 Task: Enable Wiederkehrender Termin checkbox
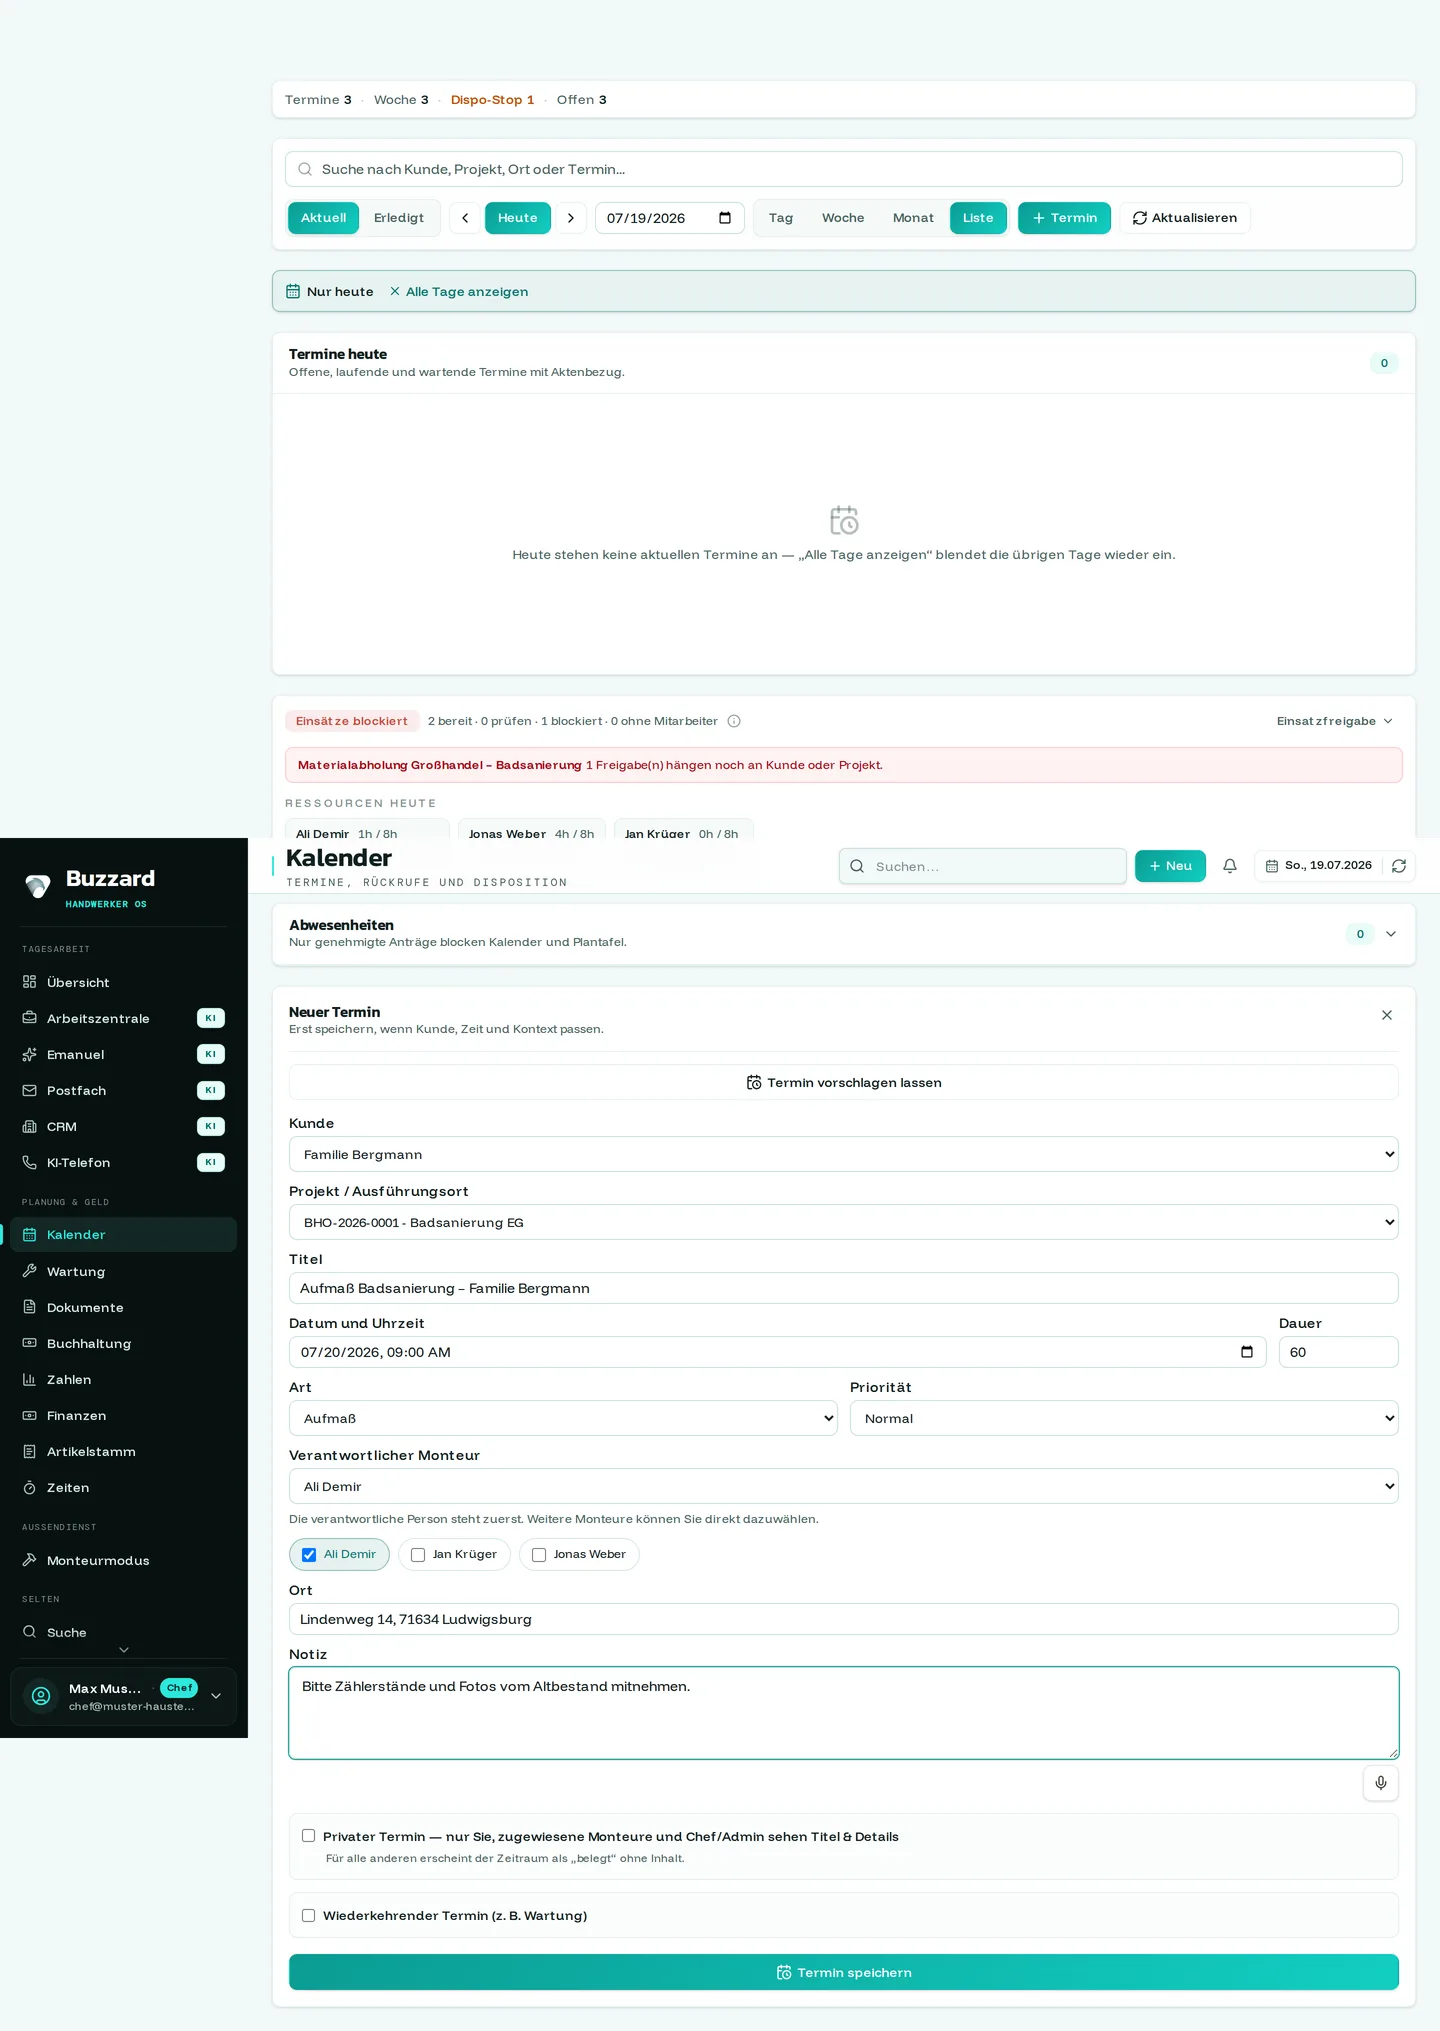coord(308,1915)
